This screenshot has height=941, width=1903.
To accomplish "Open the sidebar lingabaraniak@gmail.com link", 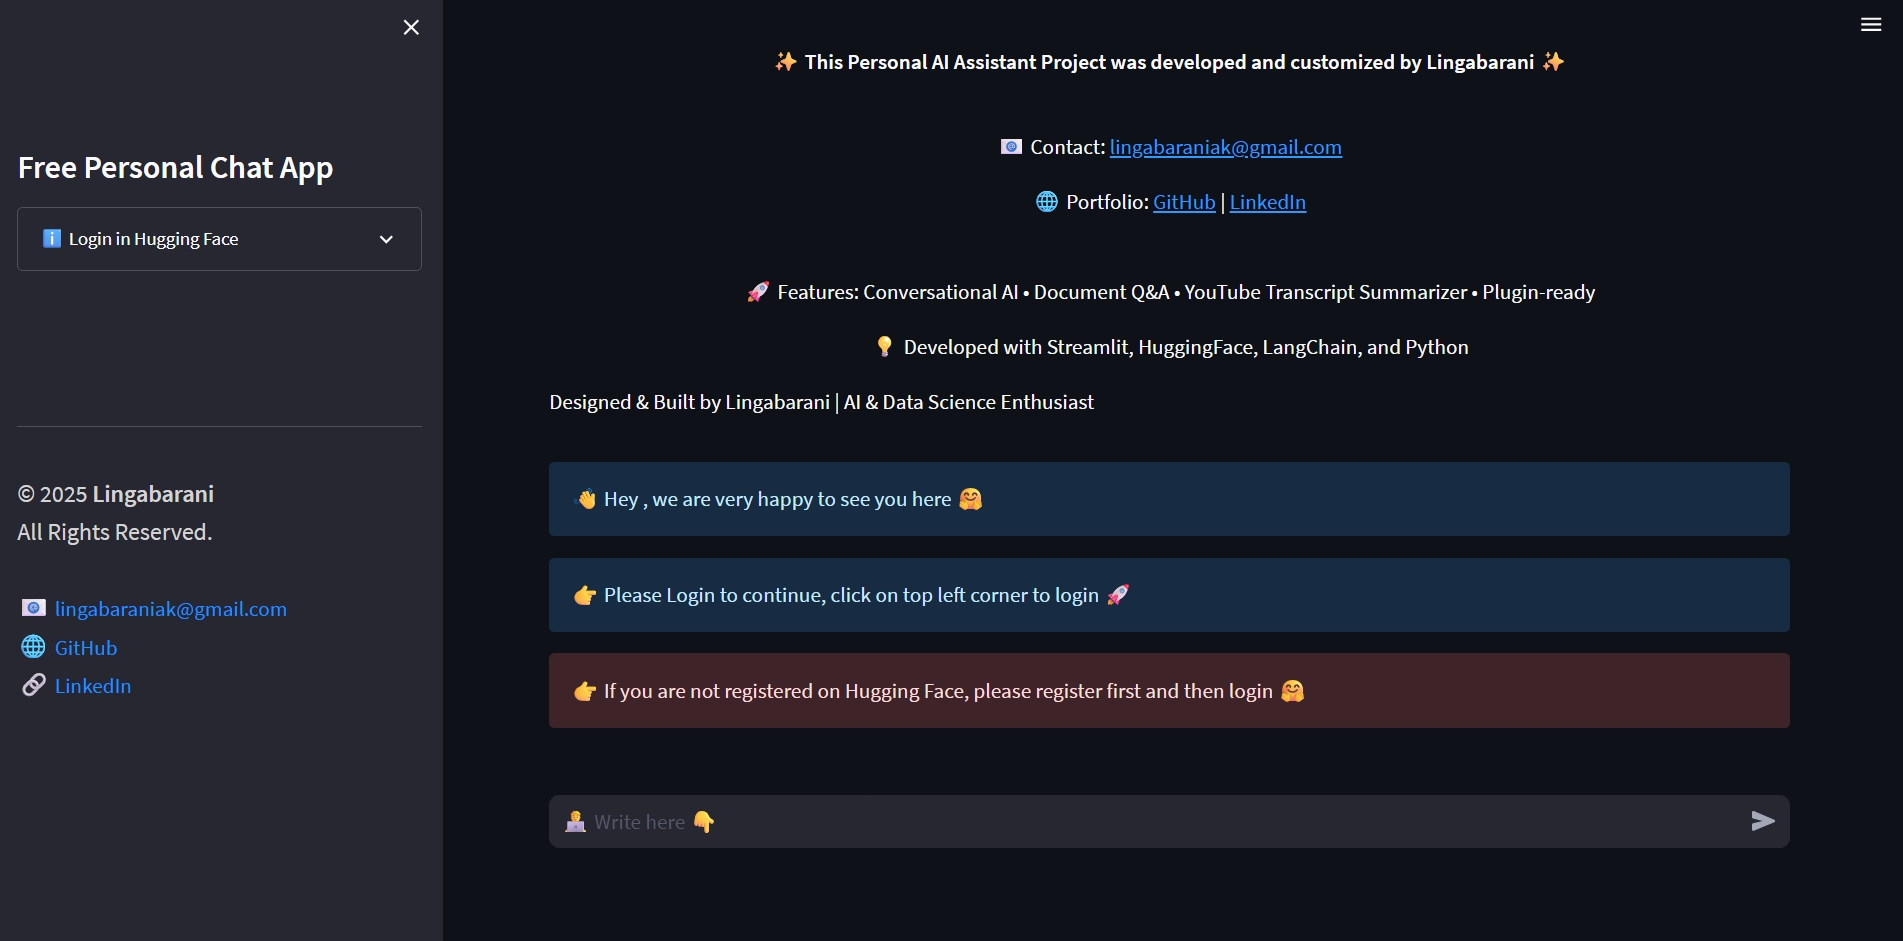I will click(171, 609).
